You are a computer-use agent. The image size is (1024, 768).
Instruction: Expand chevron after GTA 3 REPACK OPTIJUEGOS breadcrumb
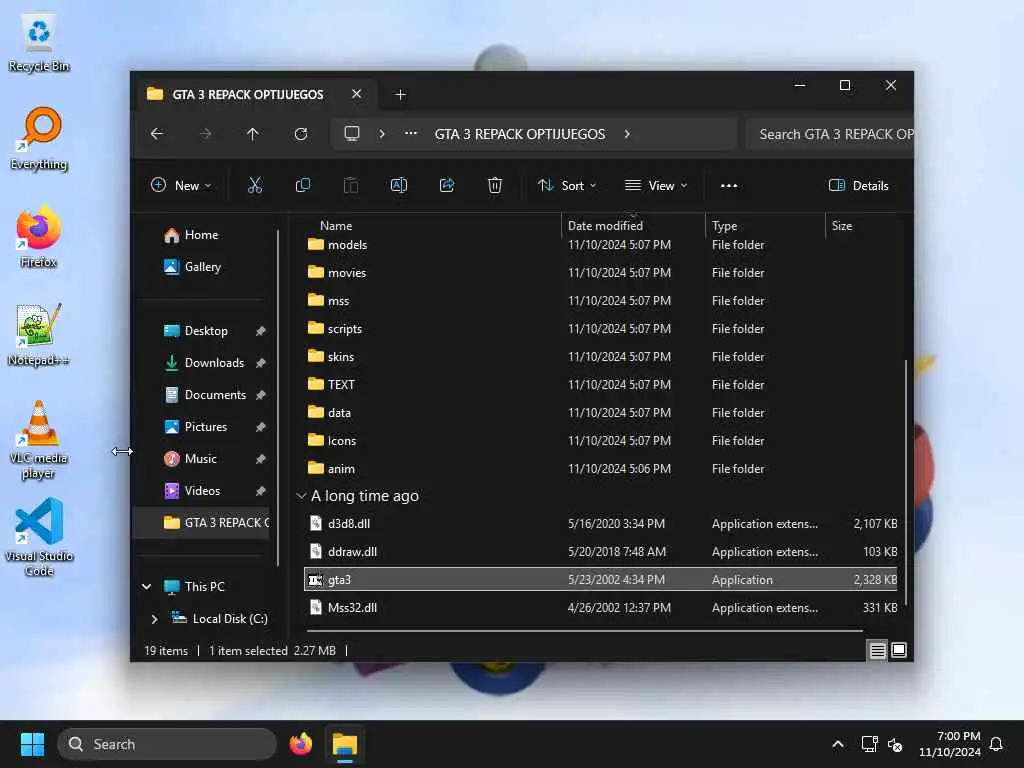[x=627, y=134]
